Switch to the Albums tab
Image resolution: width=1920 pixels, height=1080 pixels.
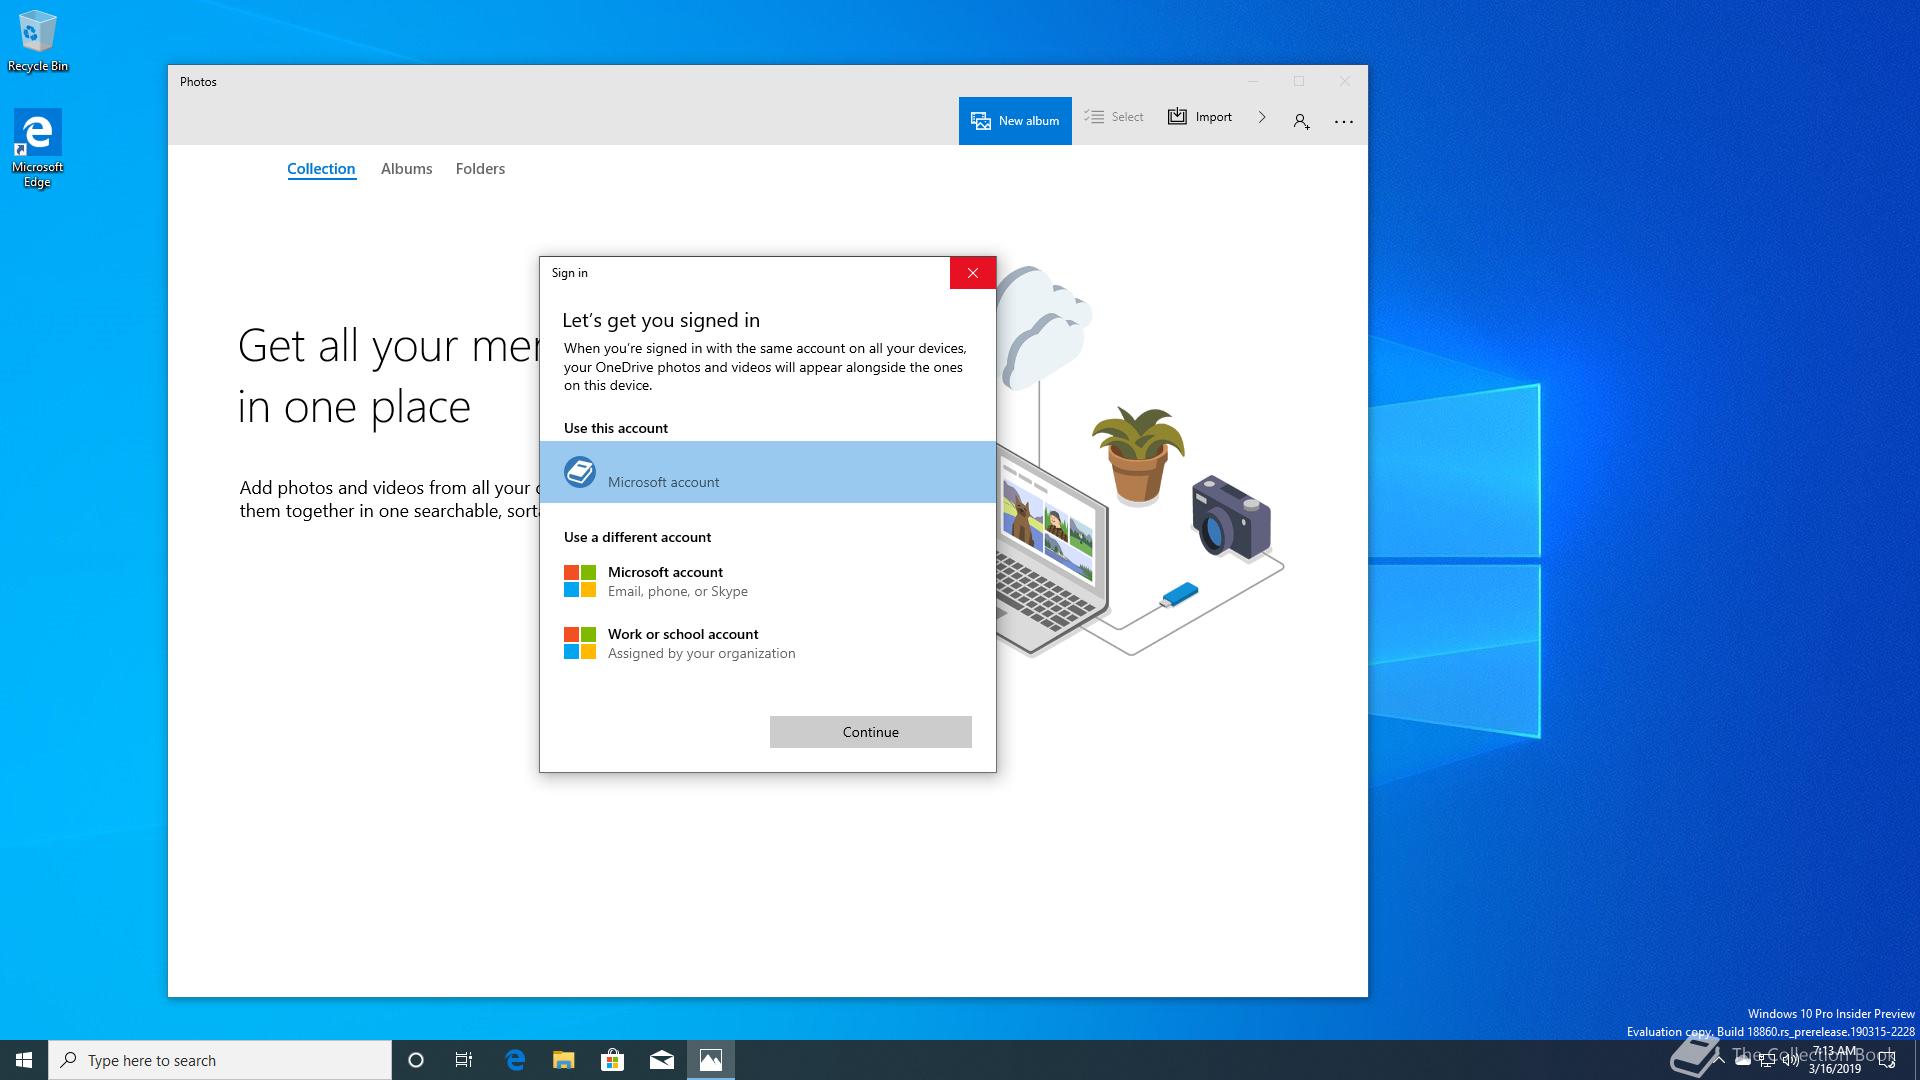pos(406,169)
